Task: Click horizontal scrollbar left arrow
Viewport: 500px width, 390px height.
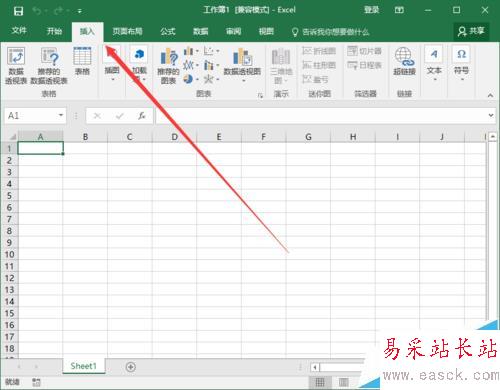Action: [x=315, y=367]
